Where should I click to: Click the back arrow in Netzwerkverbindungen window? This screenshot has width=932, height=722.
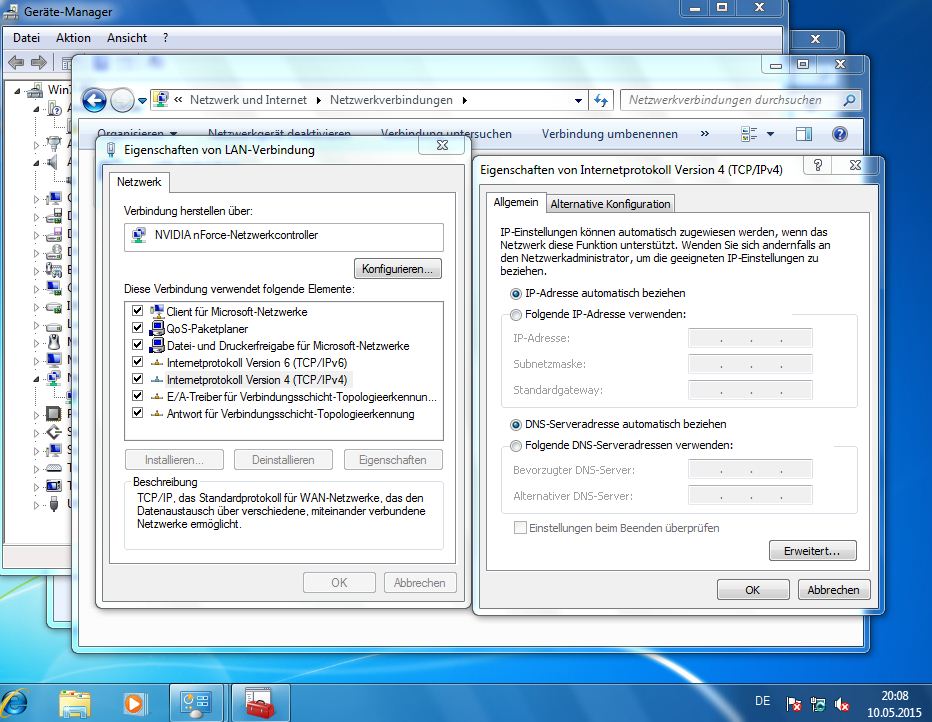(x=94, y=100)
